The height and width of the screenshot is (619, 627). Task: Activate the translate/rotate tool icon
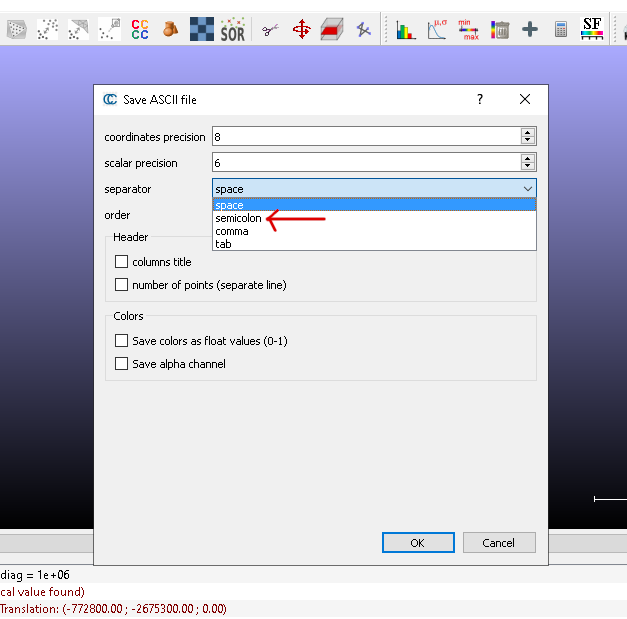(x=301, y=29)
